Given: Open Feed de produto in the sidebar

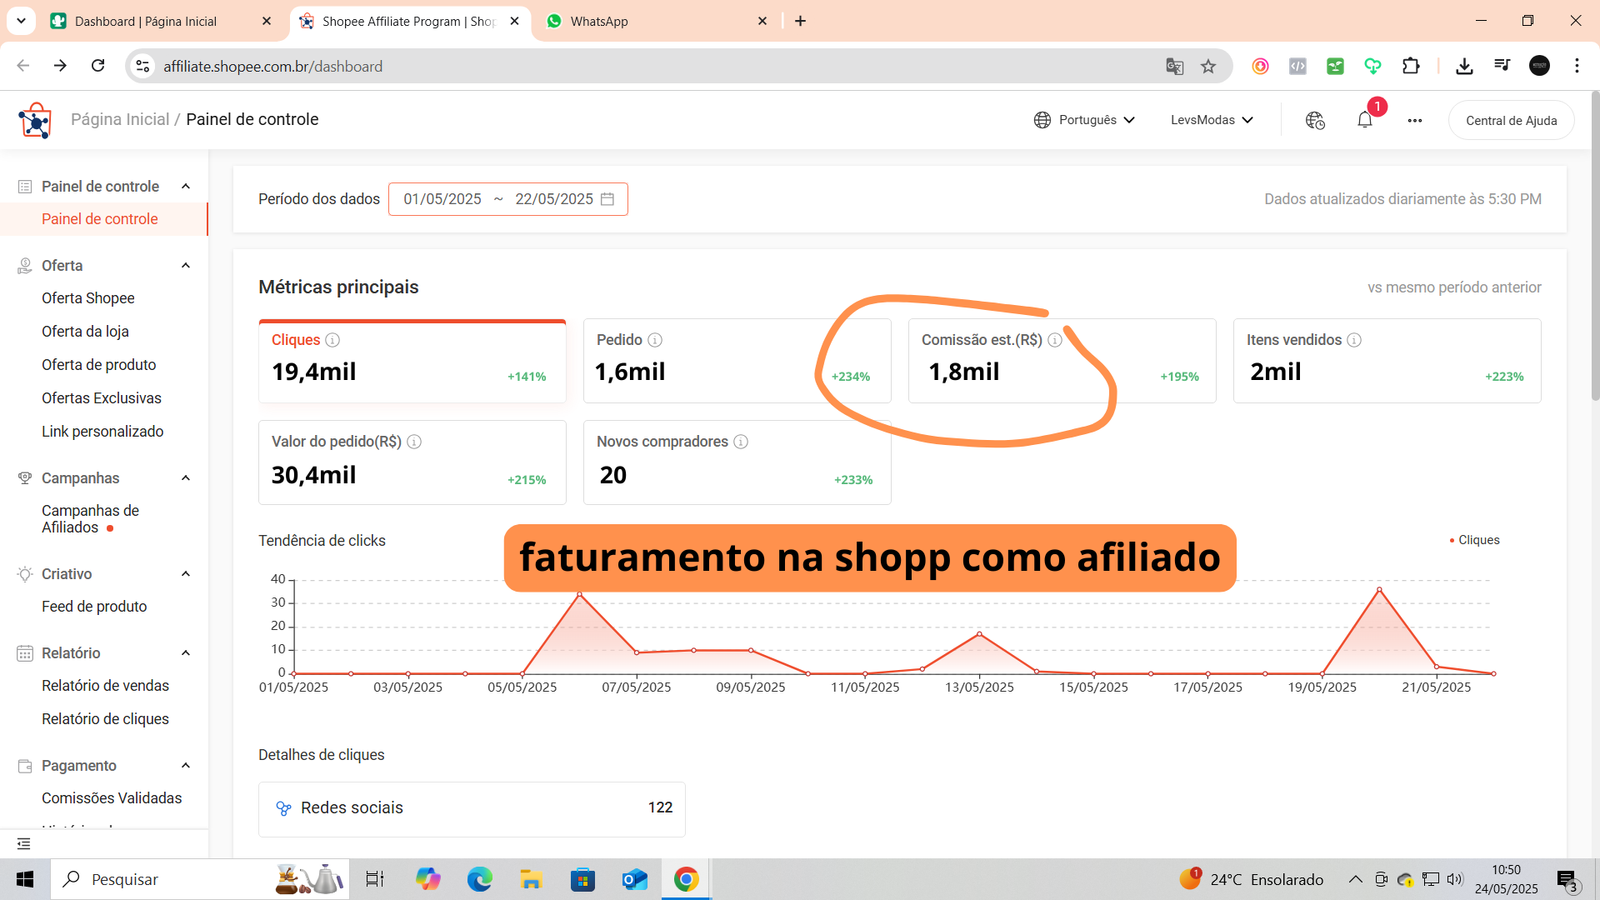Looking at the screenshot, I should (94, 607).
